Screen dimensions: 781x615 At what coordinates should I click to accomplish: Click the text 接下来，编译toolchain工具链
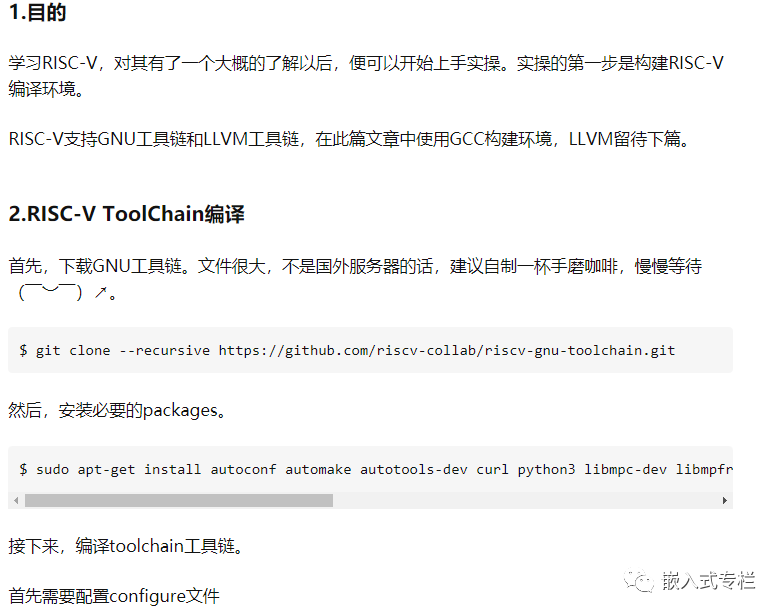tap(126, 546)
